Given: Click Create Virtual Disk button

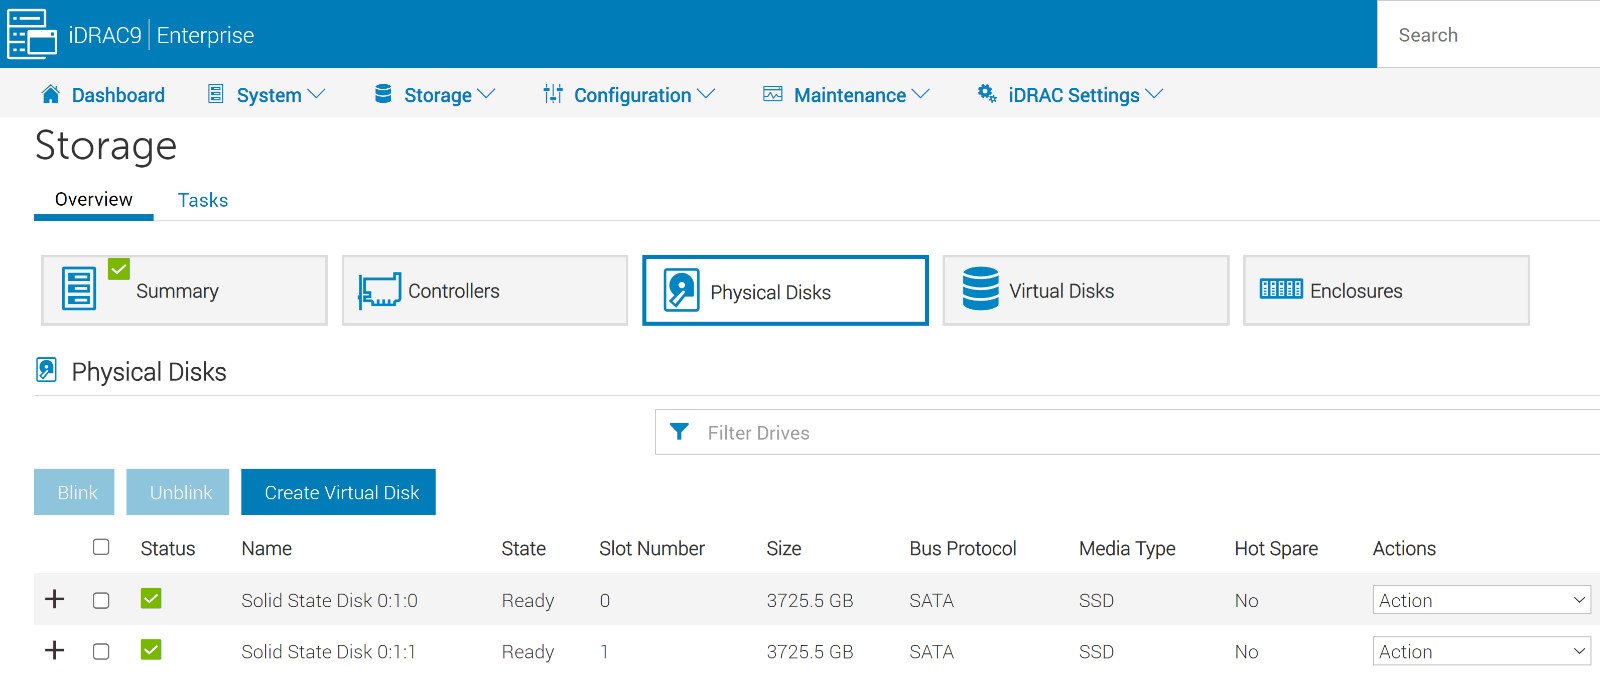Looking at the screenshot, I should click(339, 492).
